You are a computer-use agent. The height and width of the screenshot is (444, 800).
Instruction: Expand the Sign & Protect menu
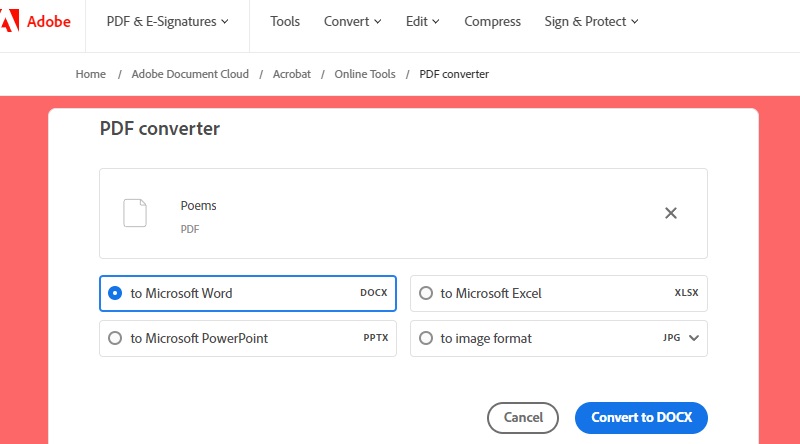pyautogui.click(x=591, y=21)
